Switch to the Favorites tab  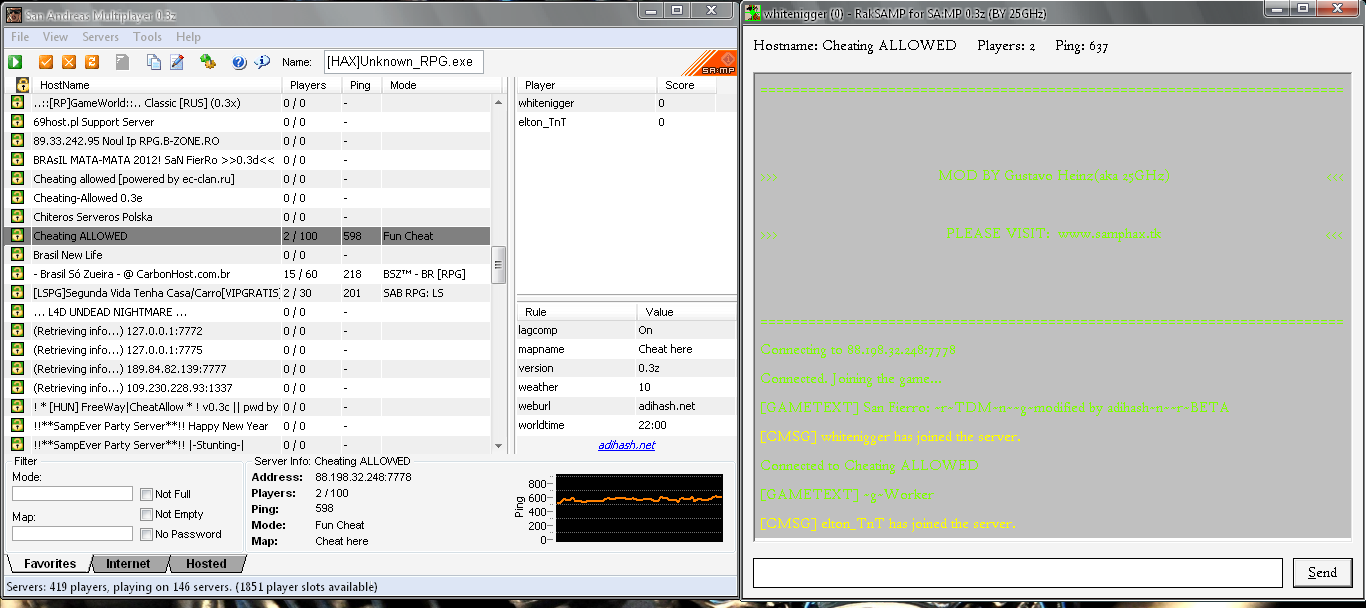coord(50,564)
